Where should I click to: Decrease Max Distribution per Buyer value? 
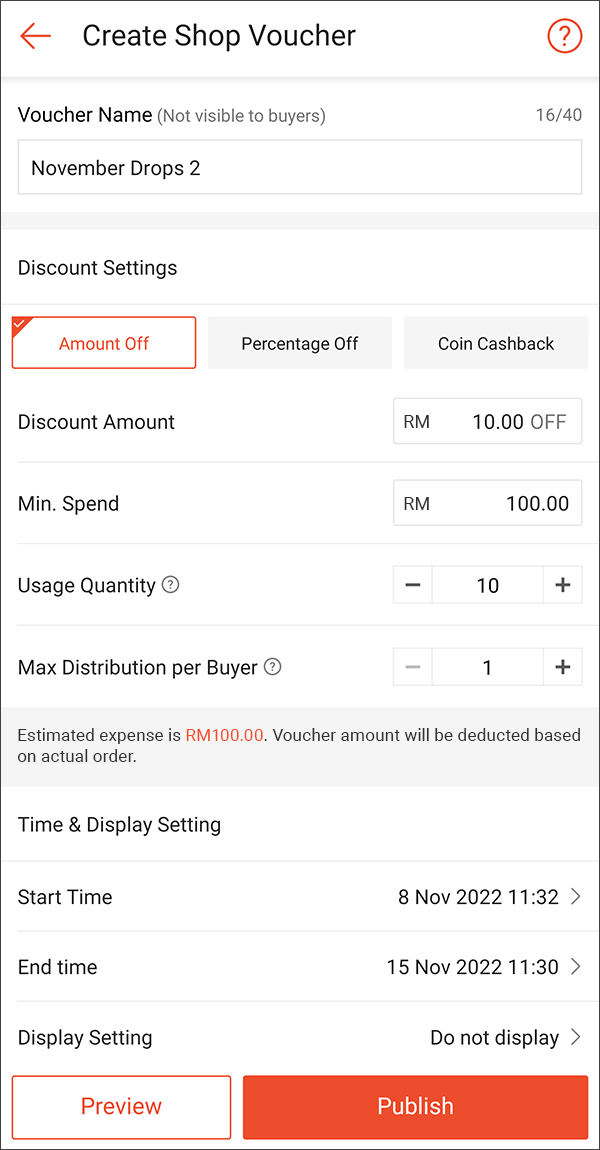(412, 667)
